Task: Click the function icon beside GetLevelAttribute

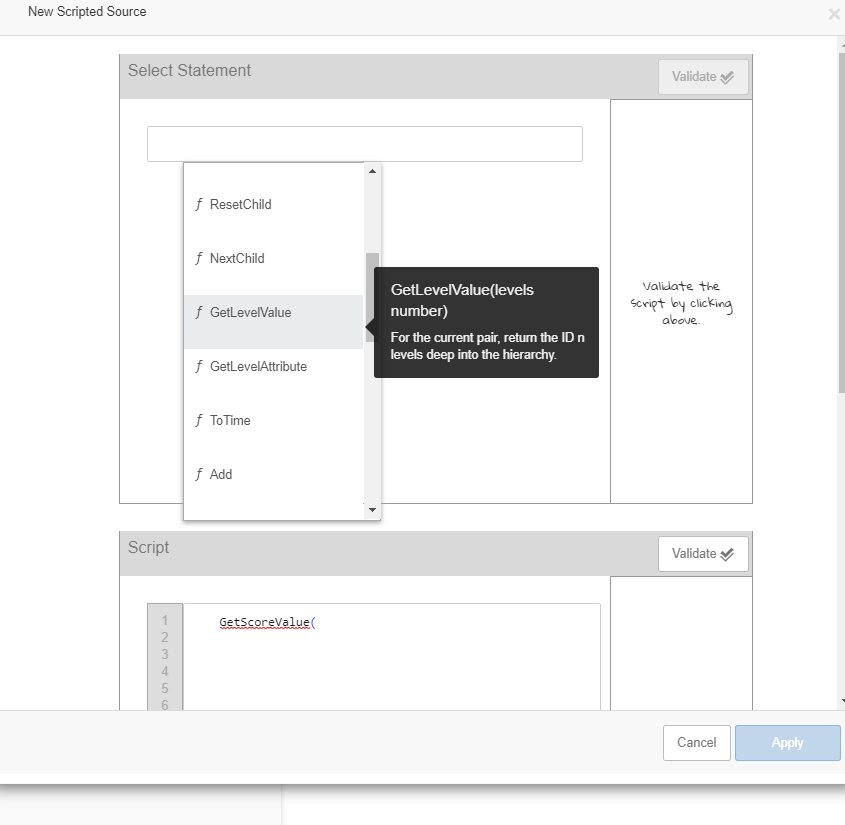Action: [x=199, y=367]
